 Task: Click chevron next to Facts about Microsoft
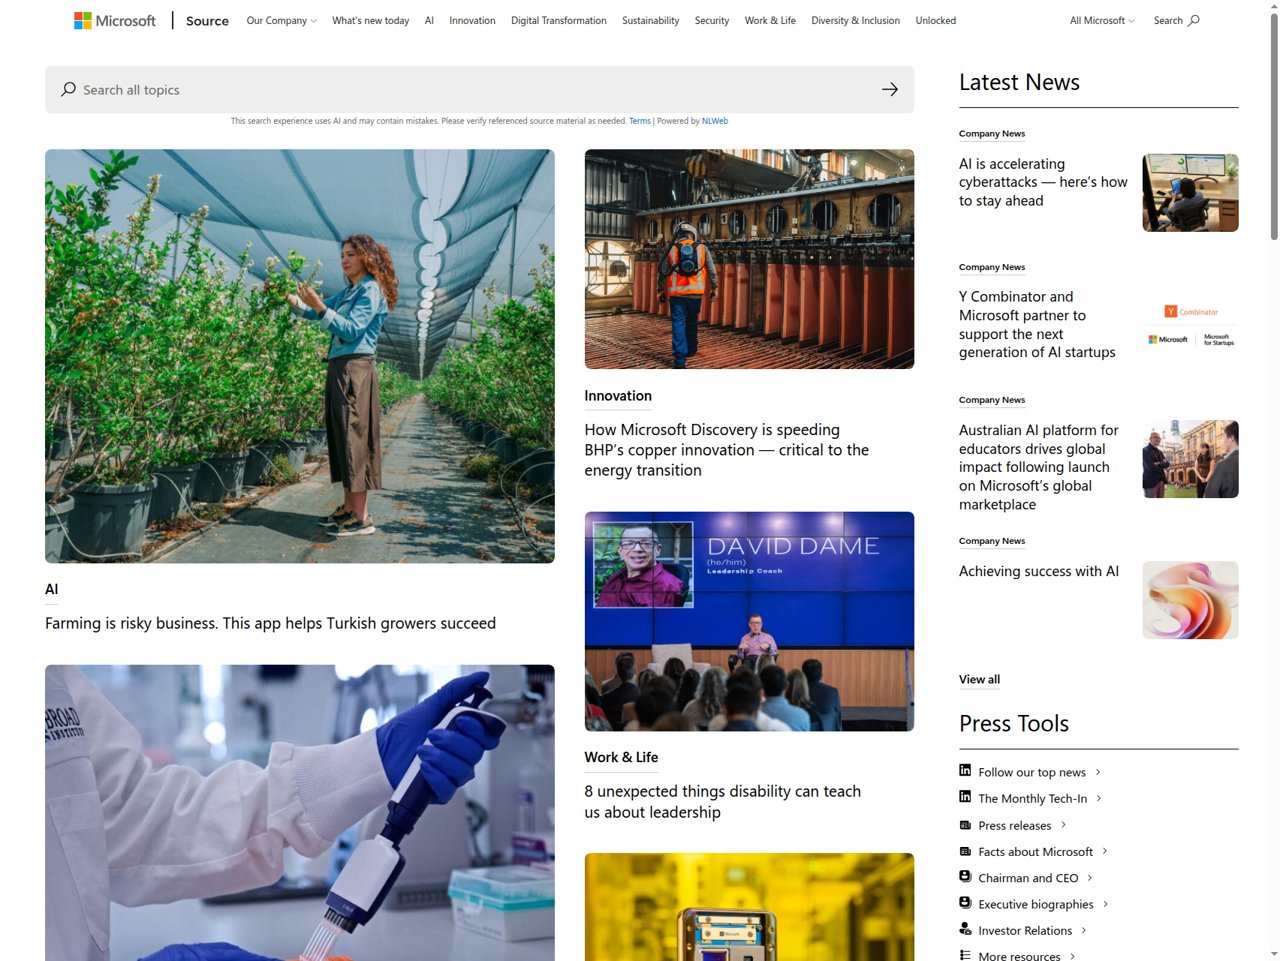(1105, 851)
